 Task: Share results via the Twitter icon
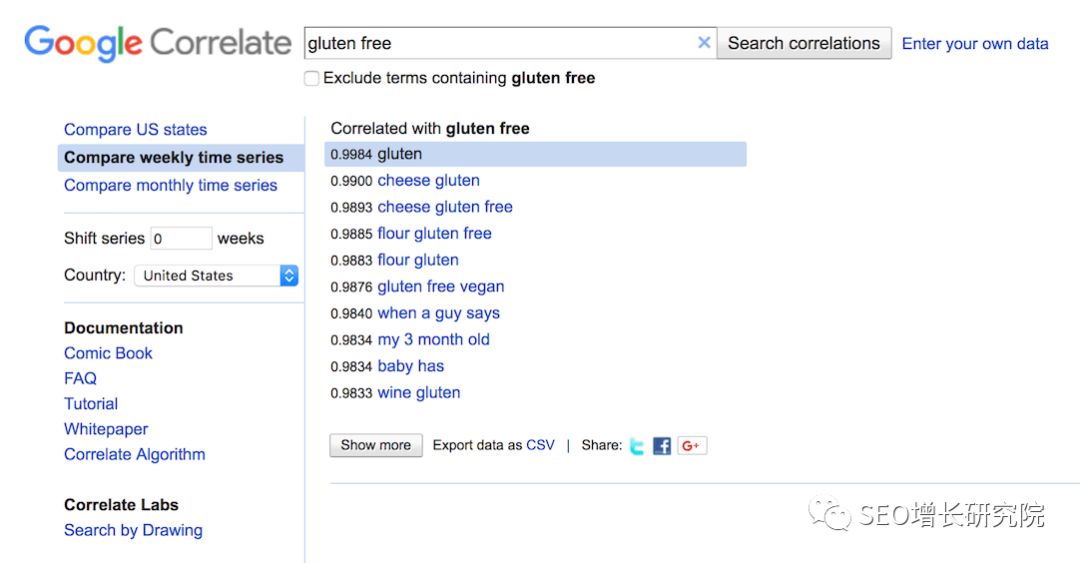[x=637, y=446]
